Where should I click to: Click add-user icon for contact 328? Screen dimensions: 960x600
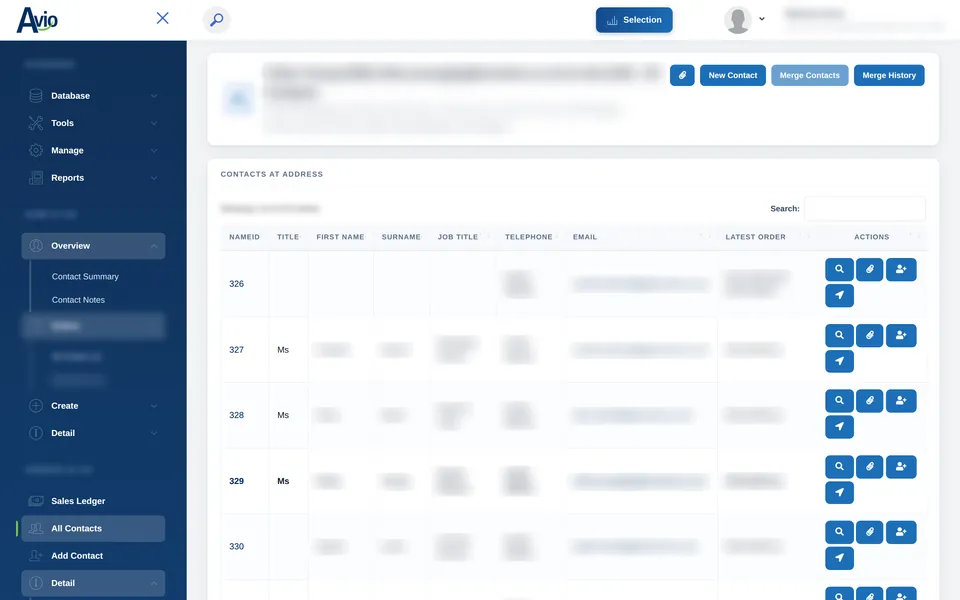click(x=901, y=401)
